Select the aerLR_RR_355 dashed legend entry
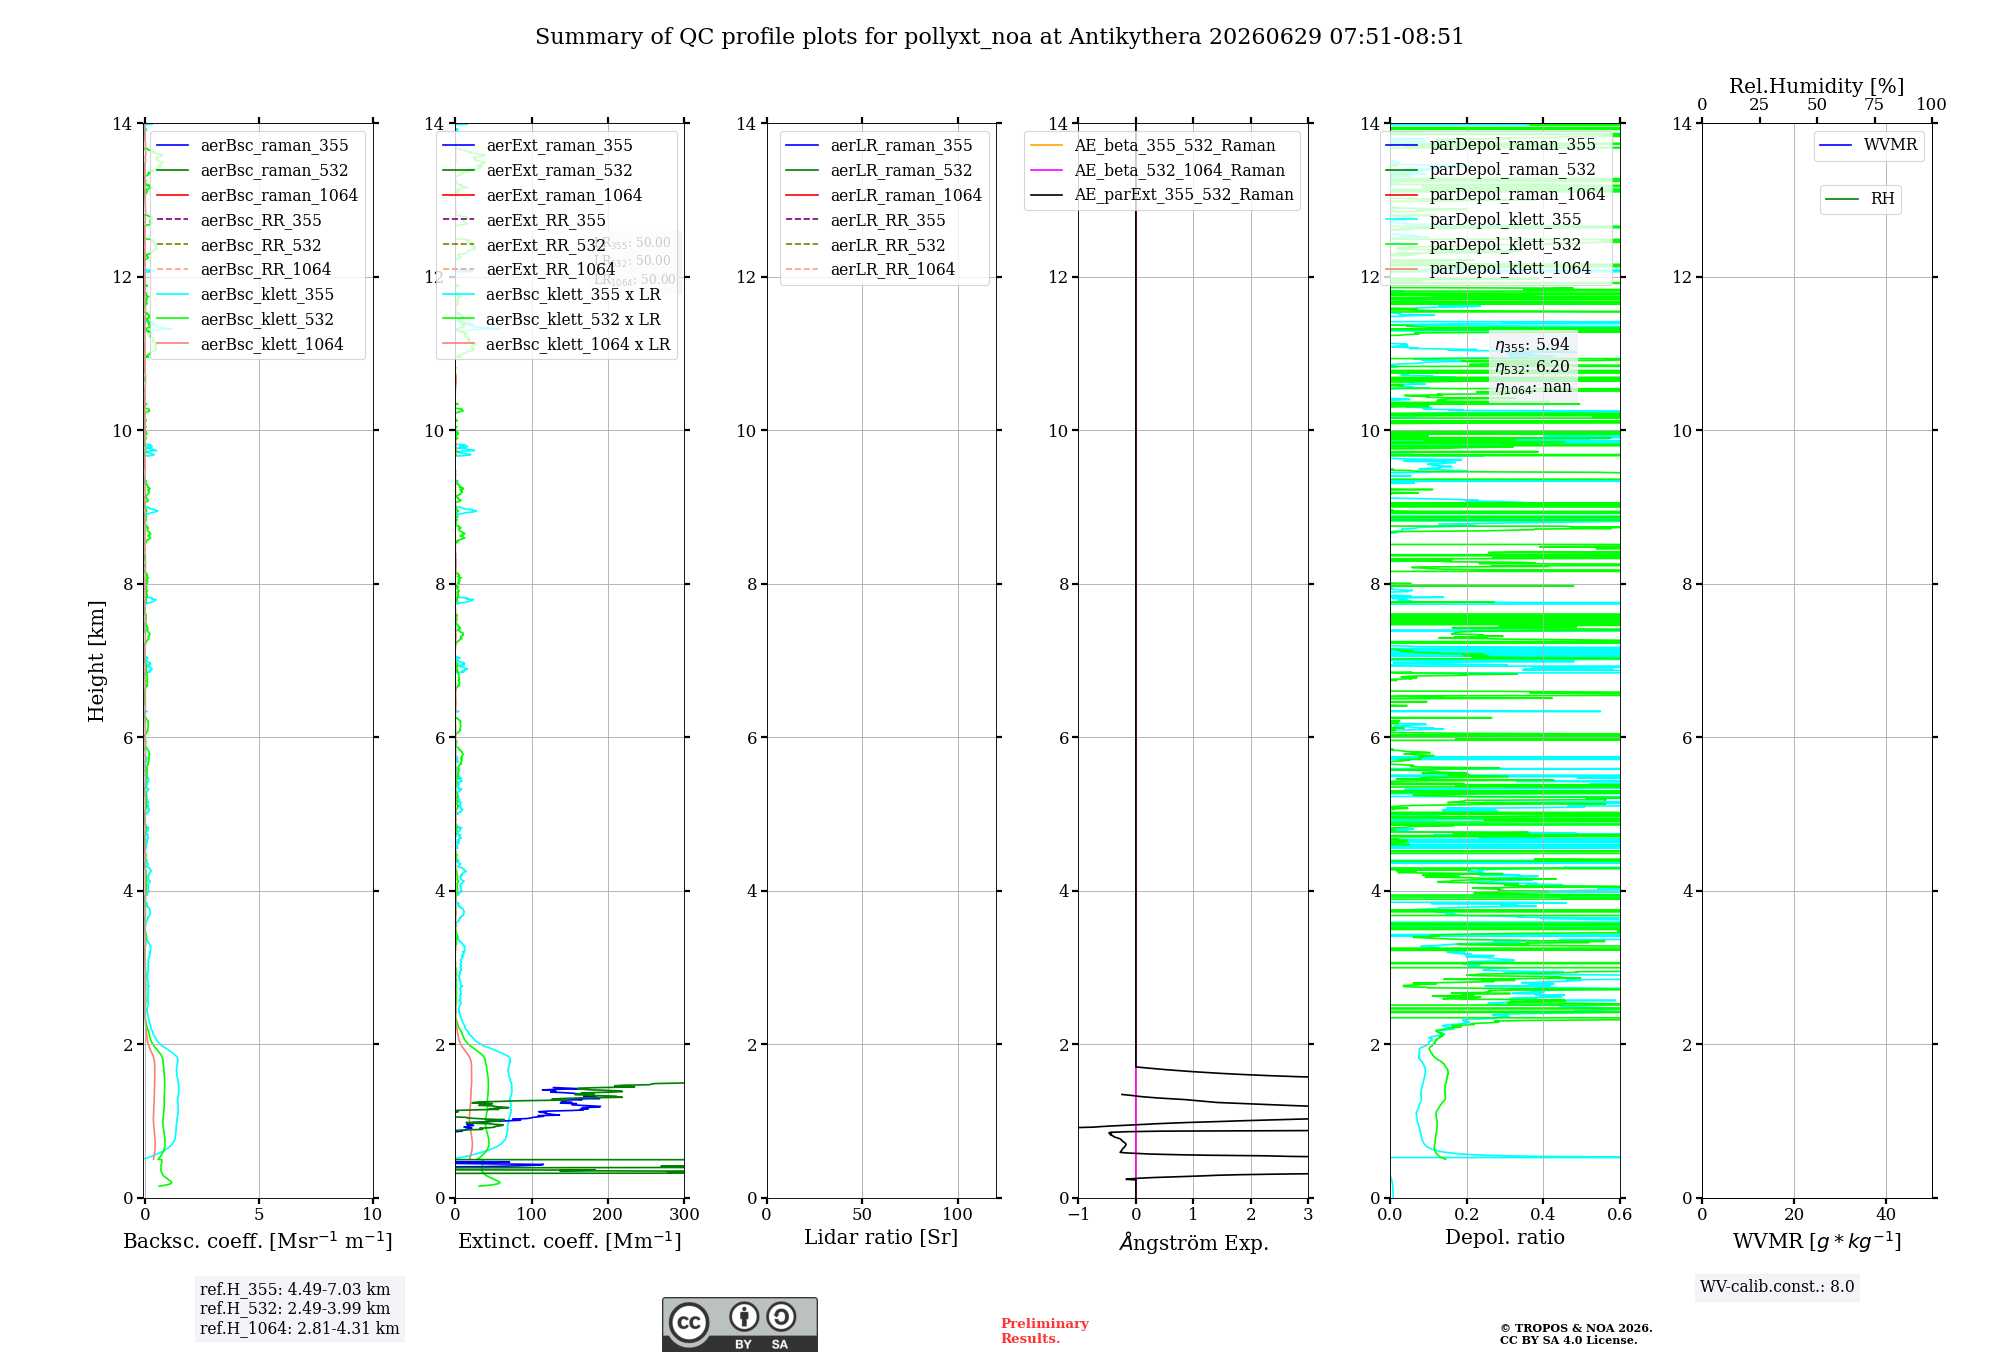This screenshot has width=2000, height=1360. tap(866, 221)
